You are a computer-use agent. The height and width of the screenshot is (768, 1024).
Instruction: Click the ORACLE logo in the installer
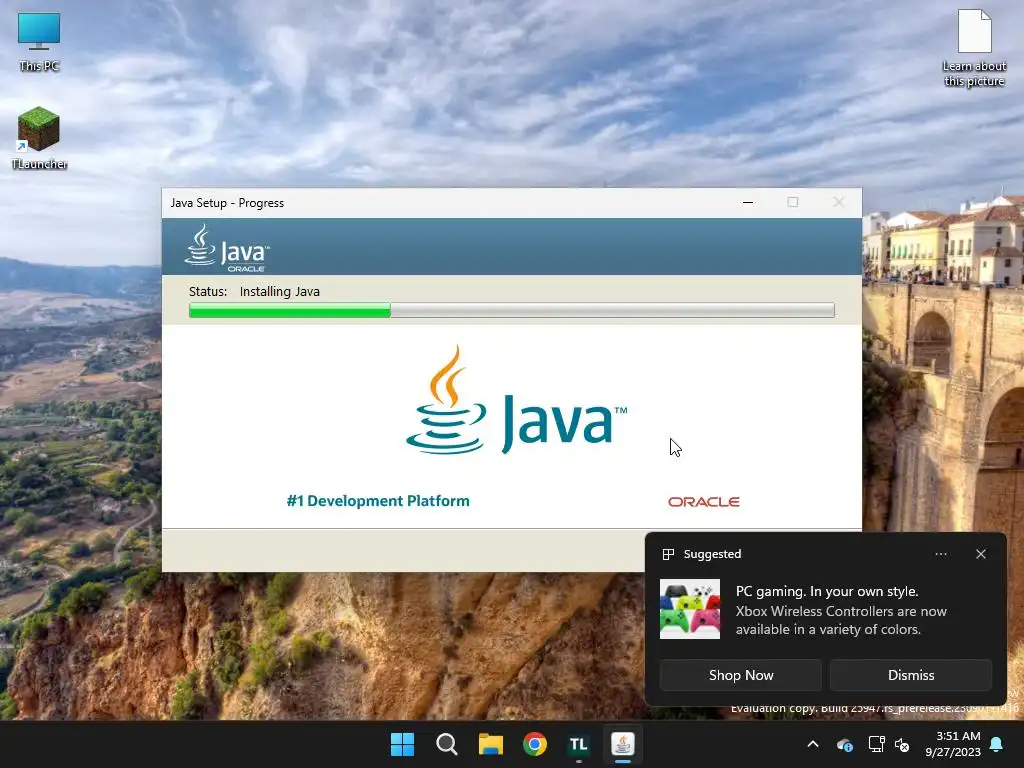703,502
